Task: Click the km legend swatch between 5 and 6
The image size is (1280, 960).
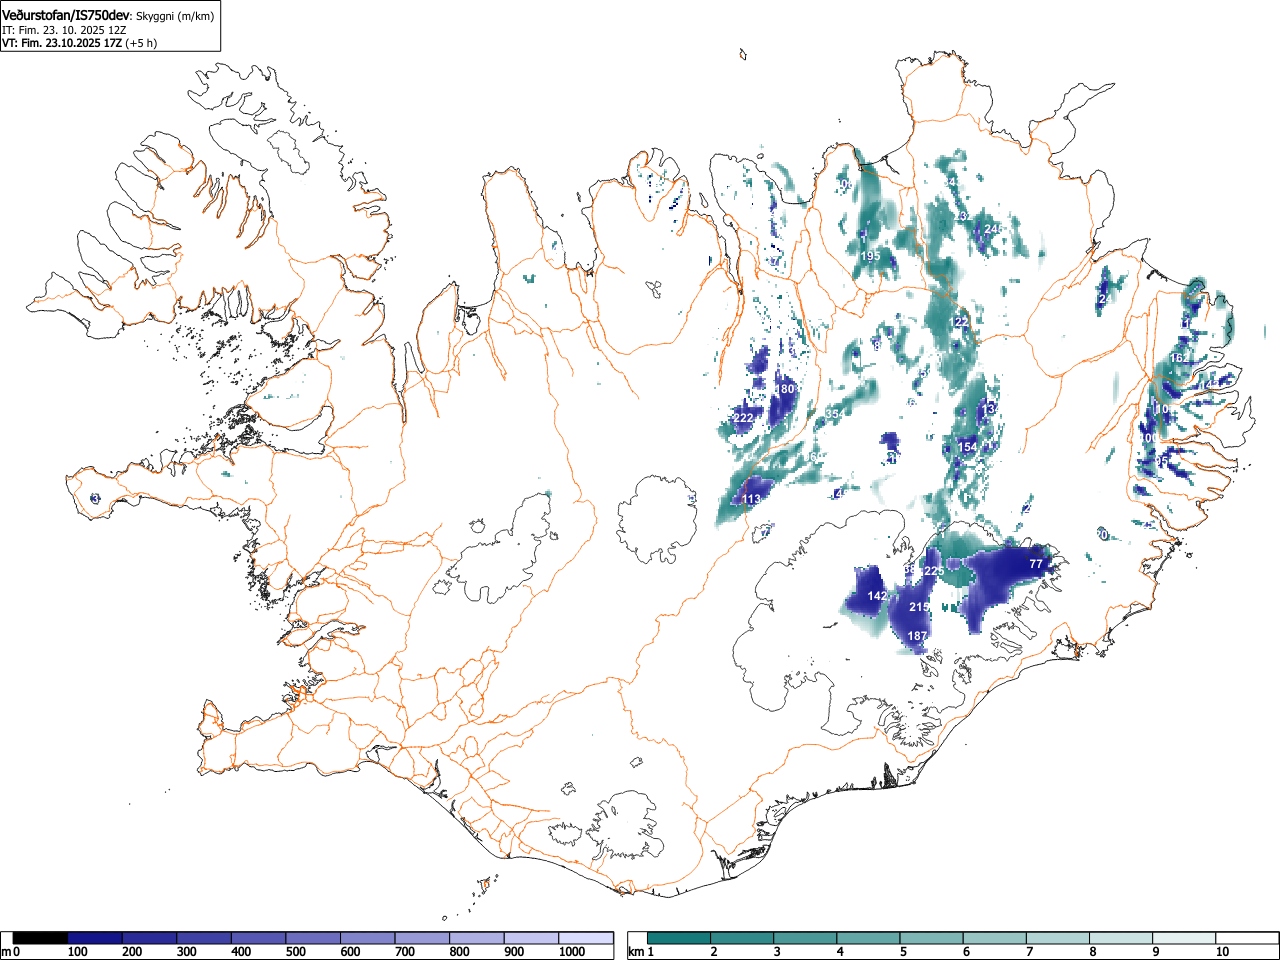Action: click(932, 938)
